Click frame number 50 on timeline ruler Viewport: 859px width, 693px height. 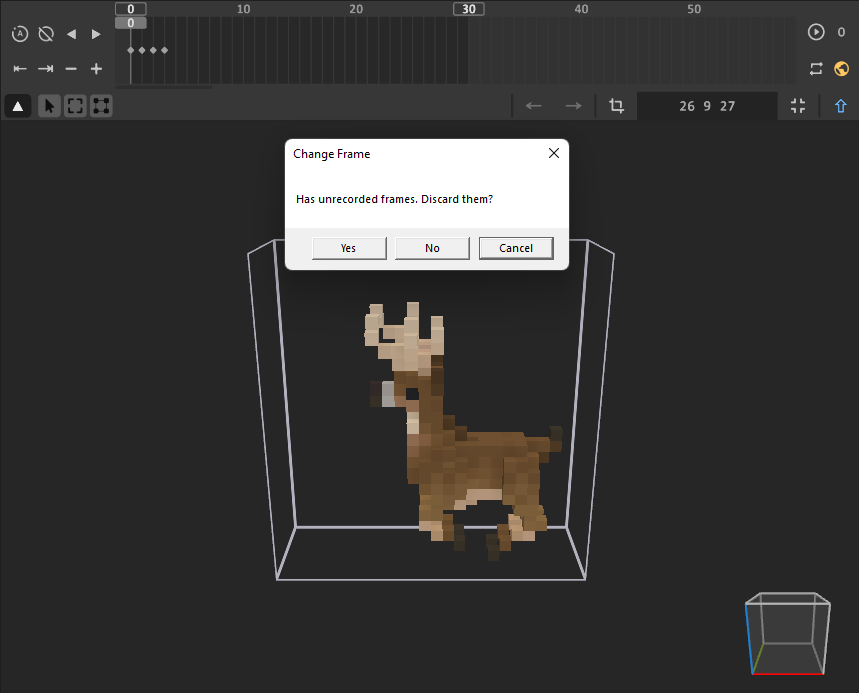[694, 9]
